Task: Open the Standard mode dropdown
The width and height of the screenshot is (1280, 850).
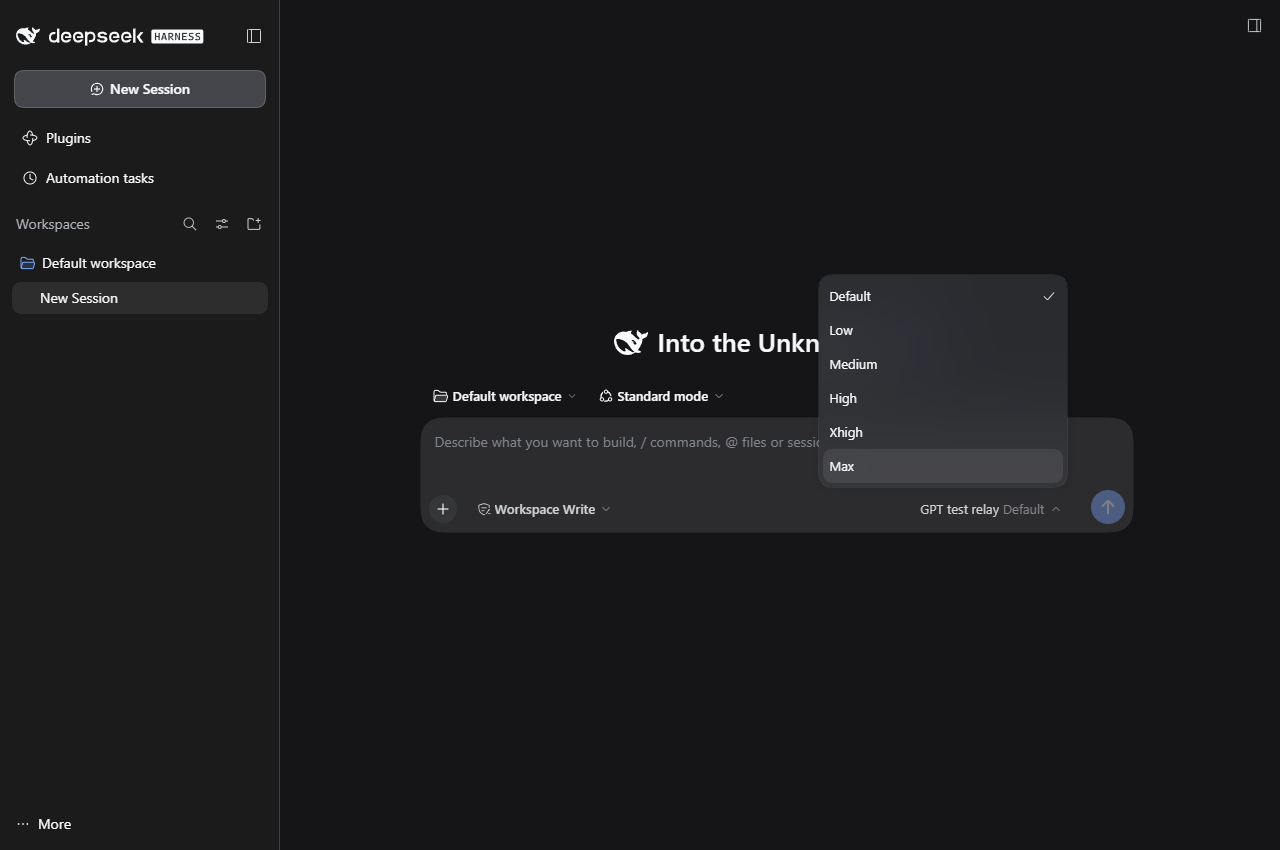Action: (661, 396)
